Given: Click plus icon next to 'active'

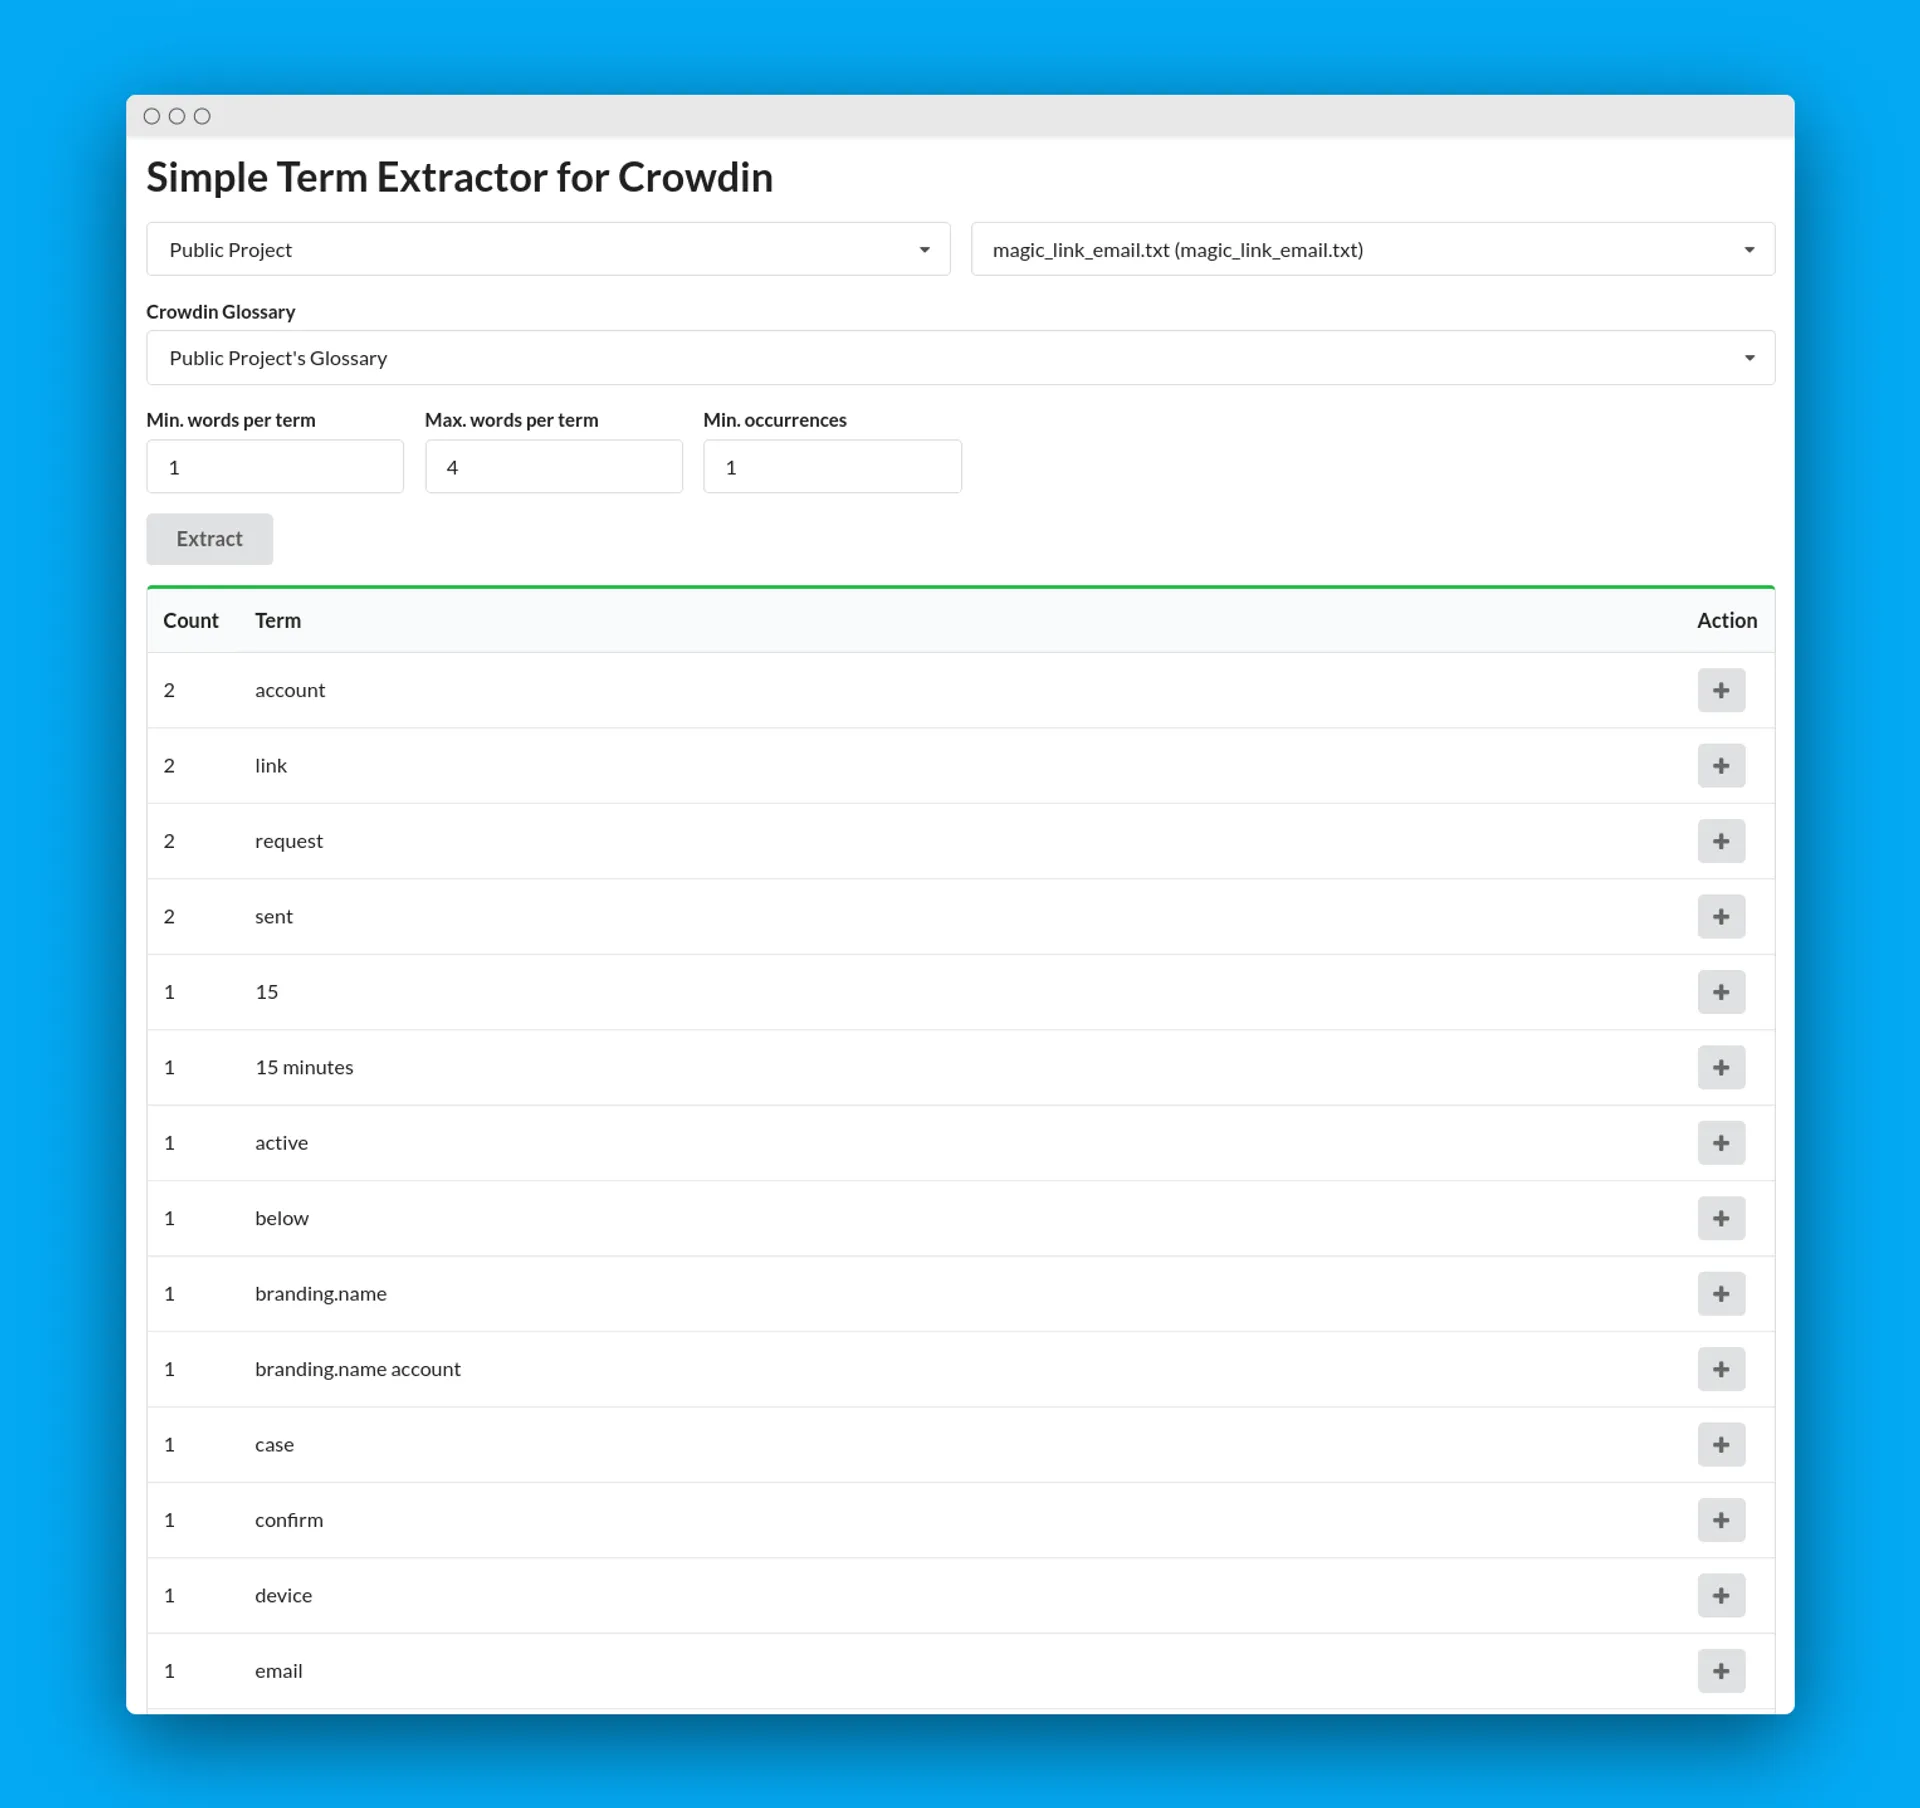Looking at the screenshot, I should coord(1720,1142).
